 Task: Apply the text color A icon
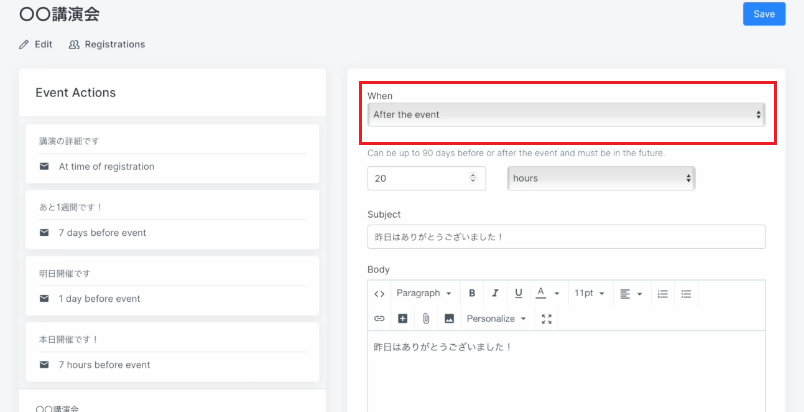[x=540, y=294]
